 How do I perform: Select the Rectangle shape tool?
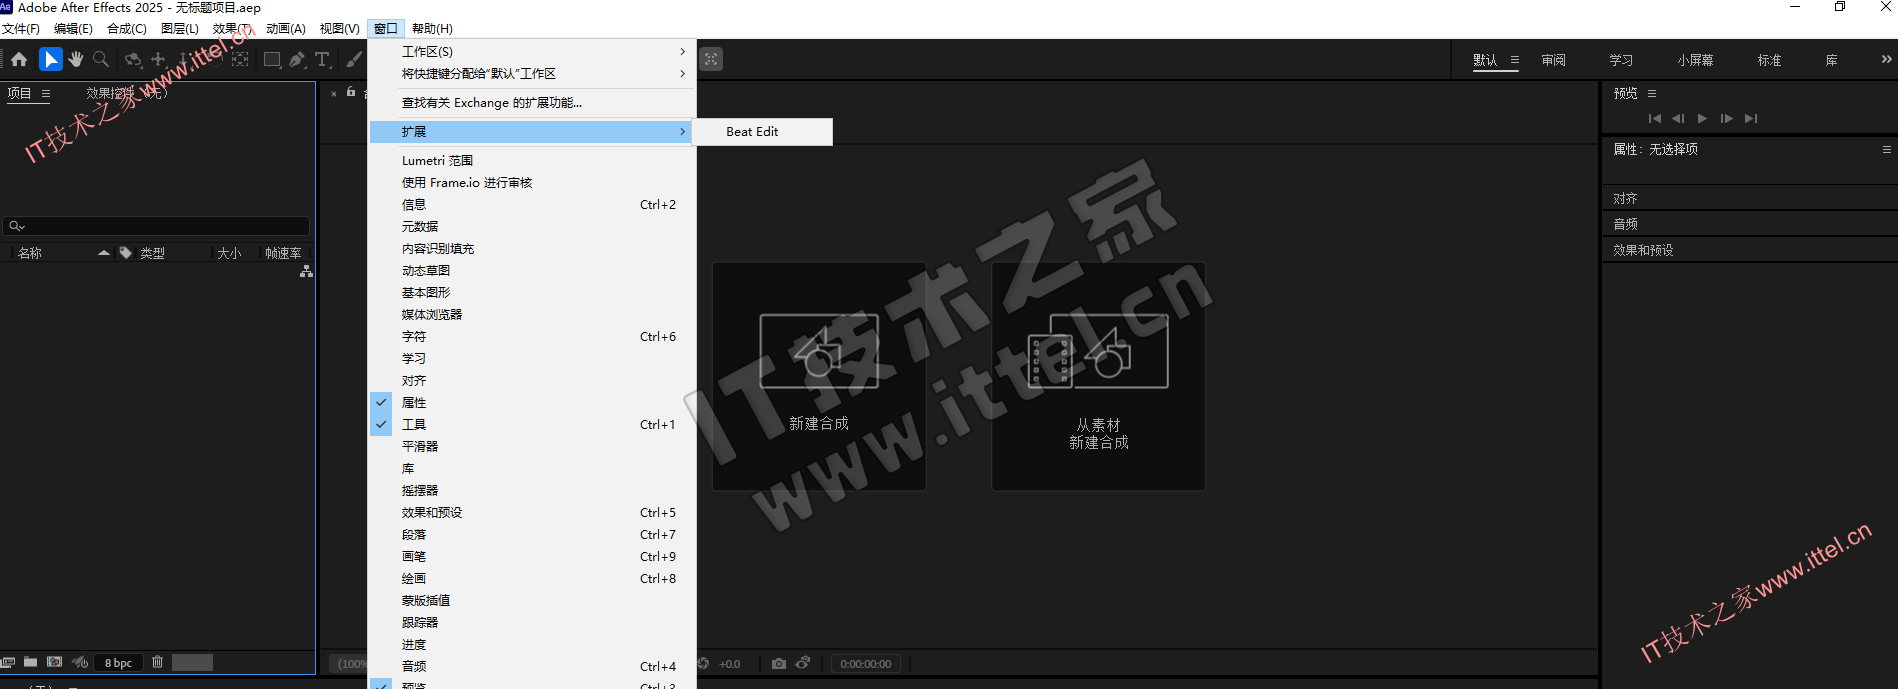click(271, 60)
